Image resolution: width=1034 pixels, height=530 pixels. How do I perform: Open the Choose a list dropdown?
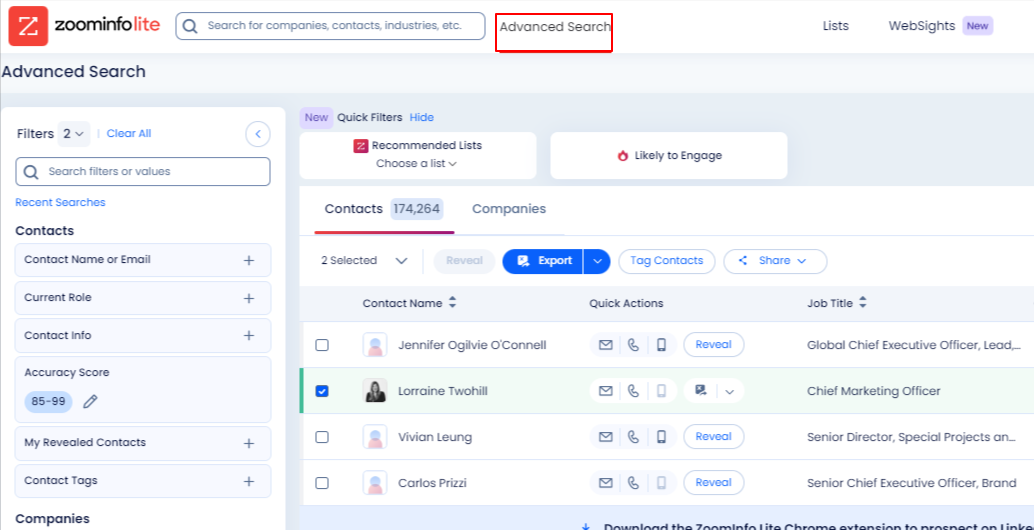click(x=417, y=163)
